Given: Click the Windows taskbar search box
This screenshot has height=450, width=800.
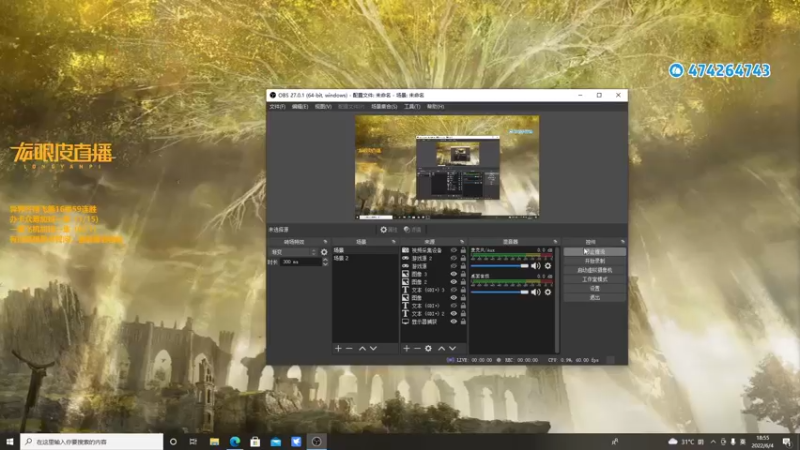Looking at the screenshot, I should click(x=92, y=441).
